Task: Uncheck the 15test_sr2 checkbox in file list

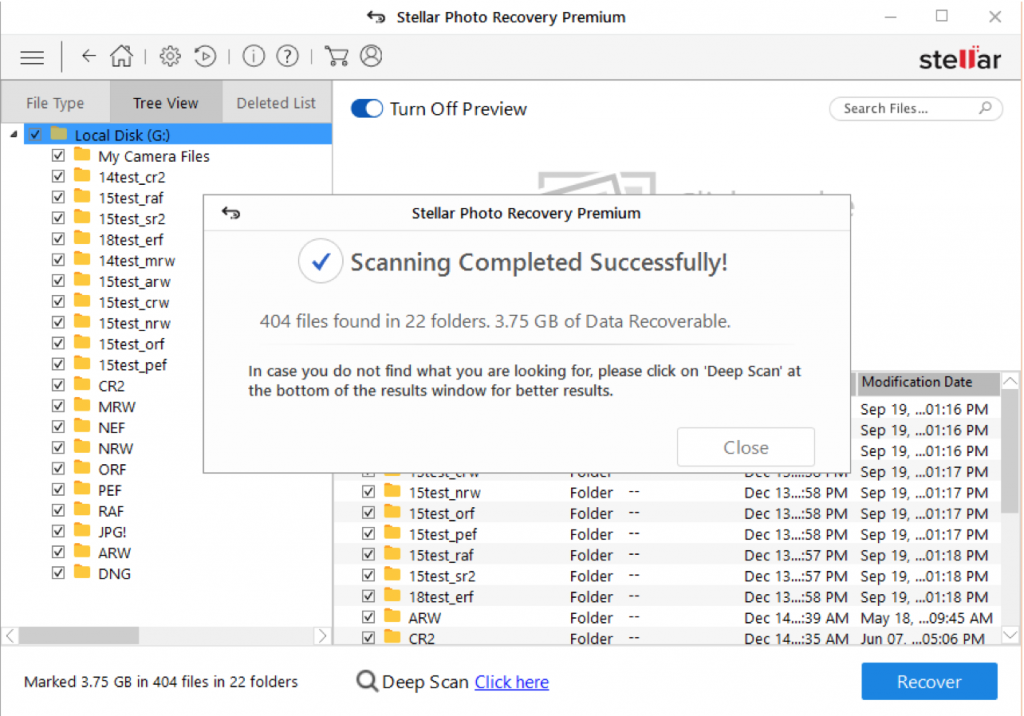Action: (368, 576)
